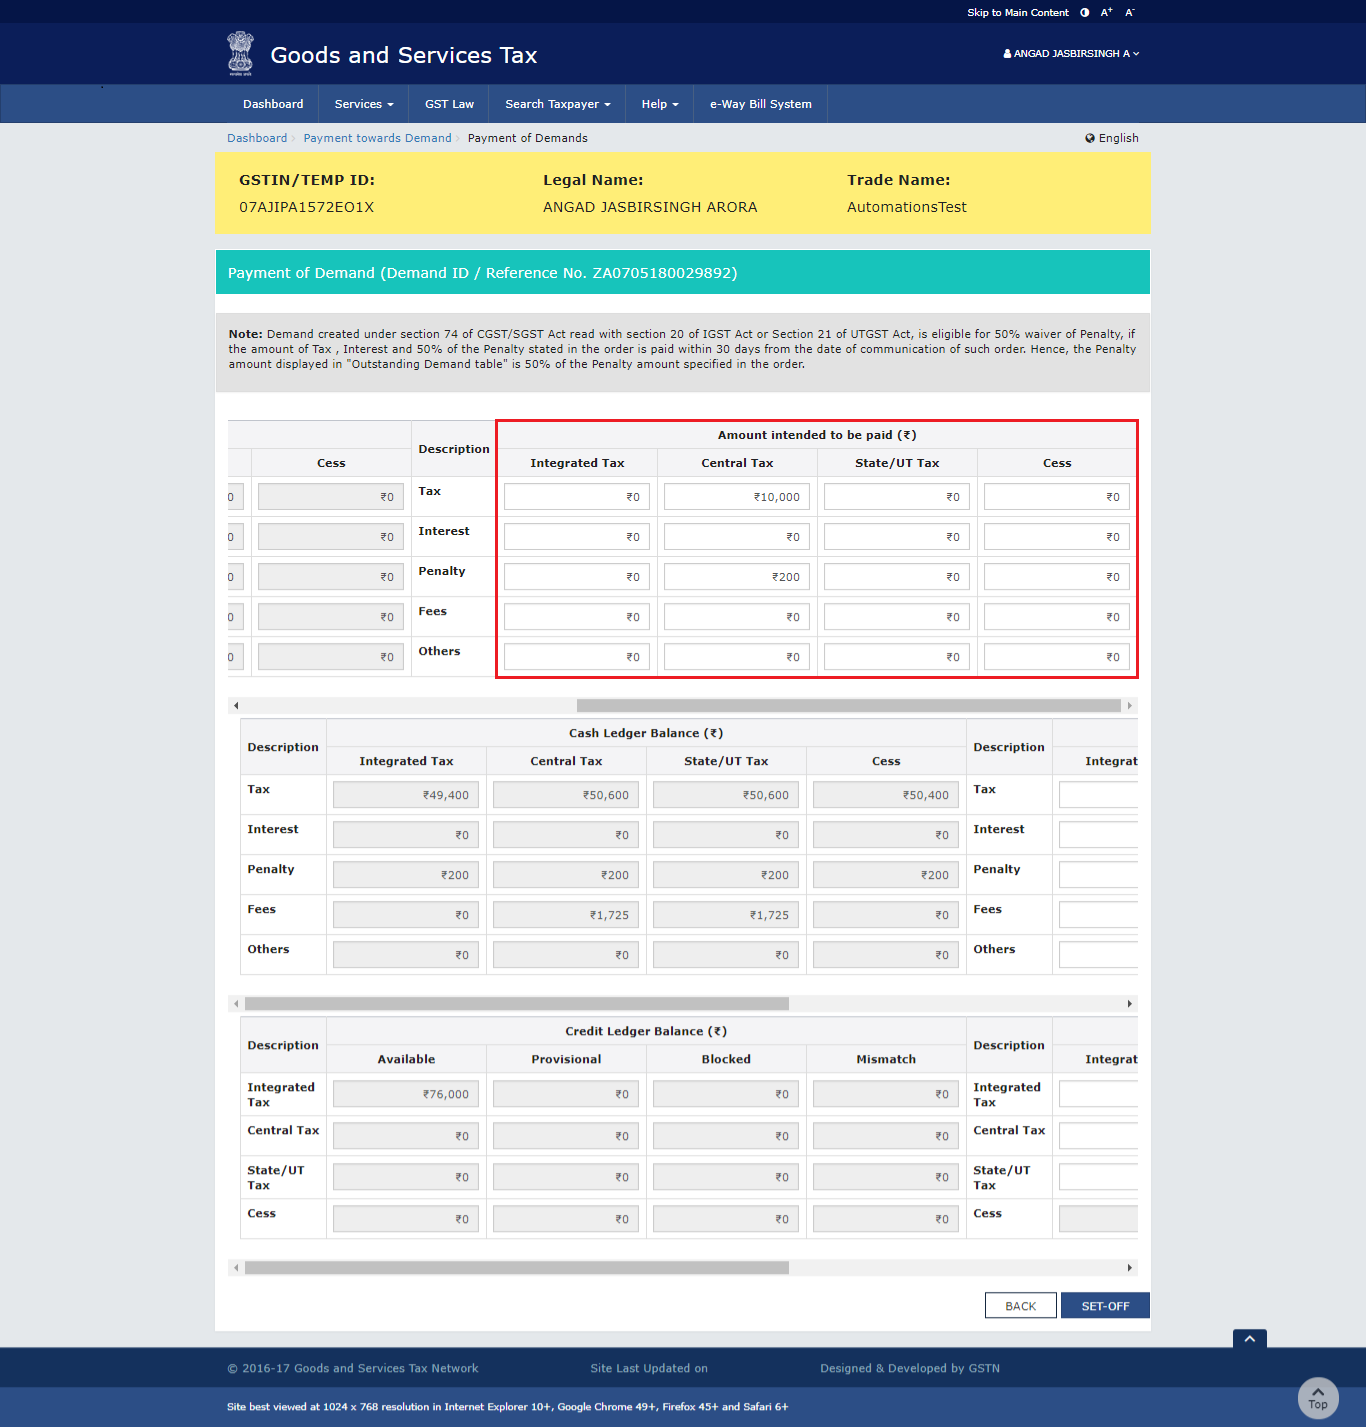Follow the Payment towards Demand breadcrumb link
This screenshot has width=1366, height=1427.
[x=377, y=138]
